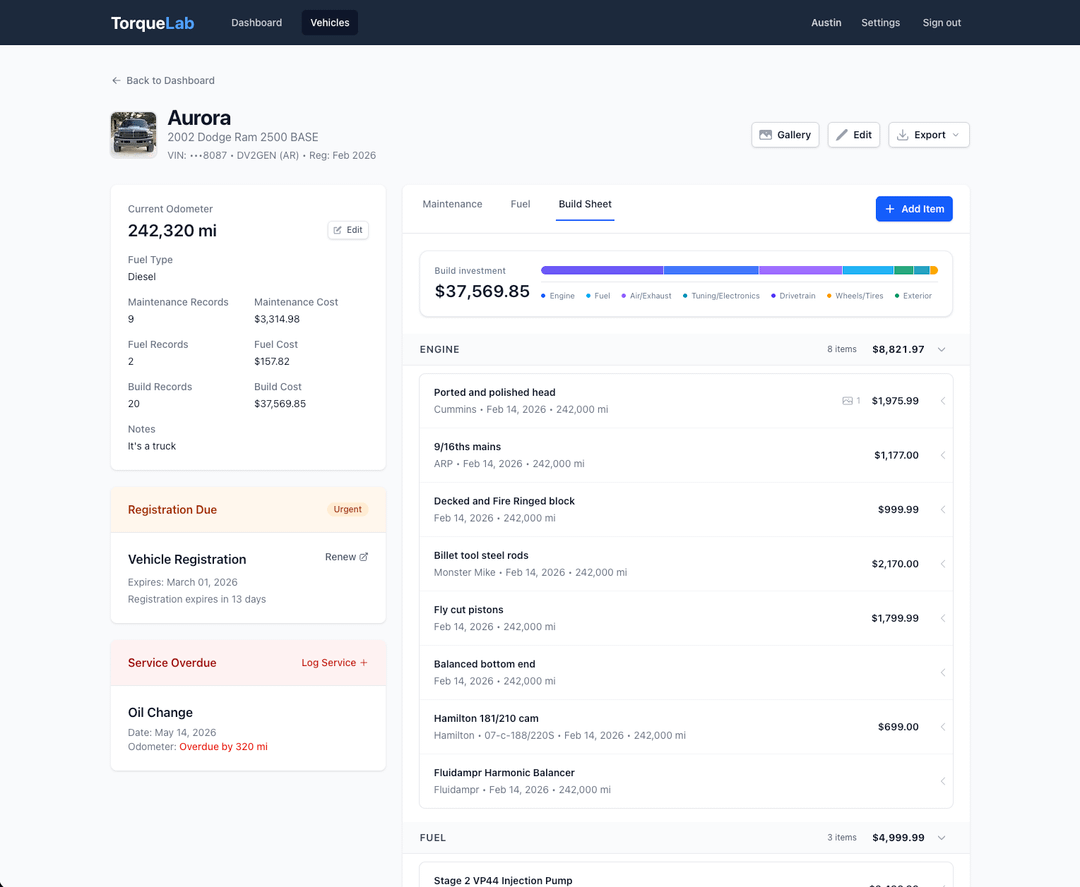Click the odometer Edit button
1080x887 pixels.
coord(348,230)
